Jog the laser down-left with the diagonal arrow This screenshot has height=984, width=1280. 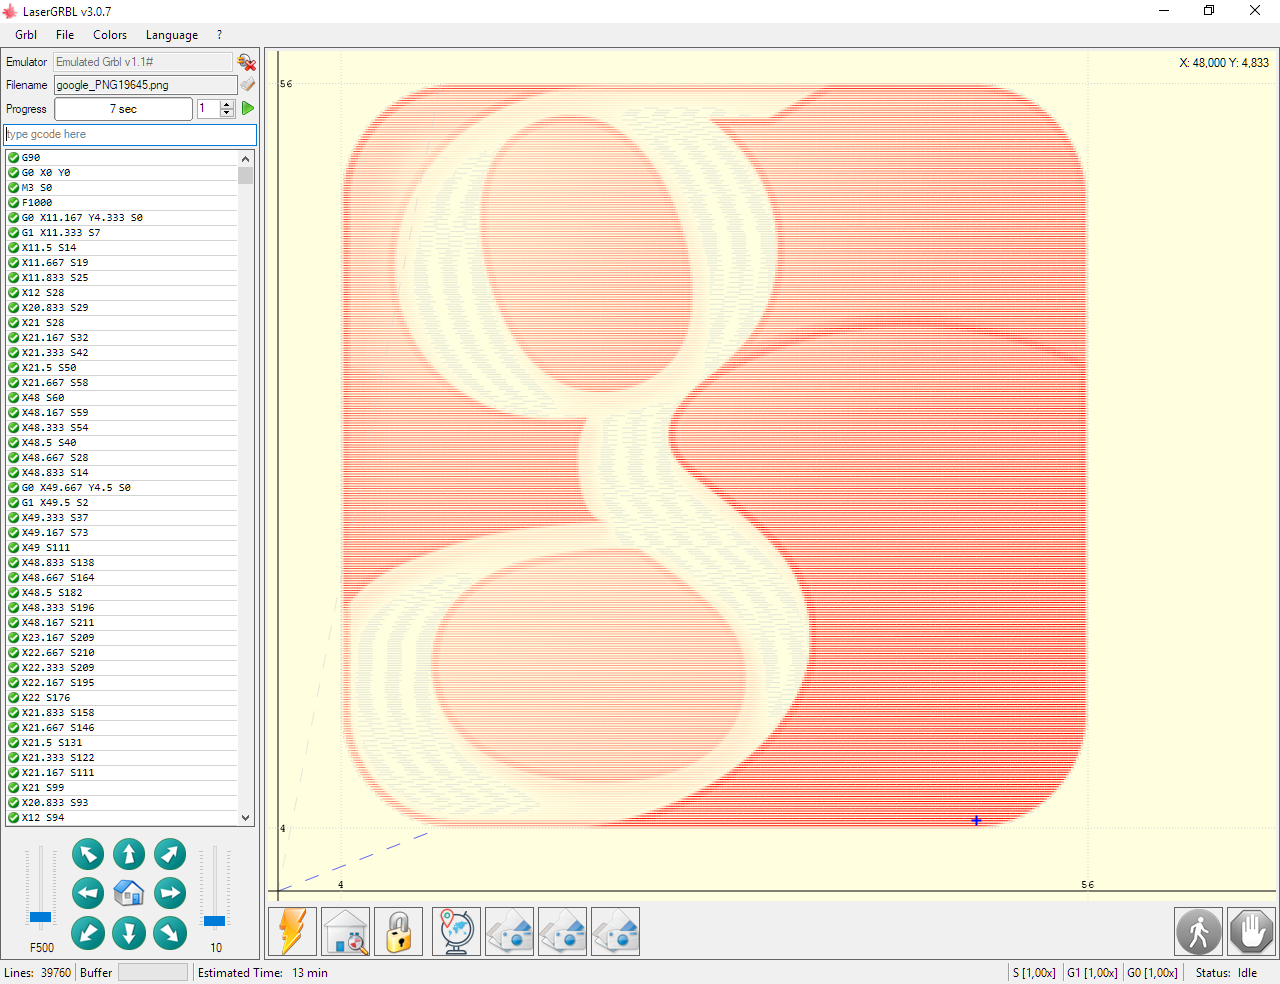[x=88, y=933]
